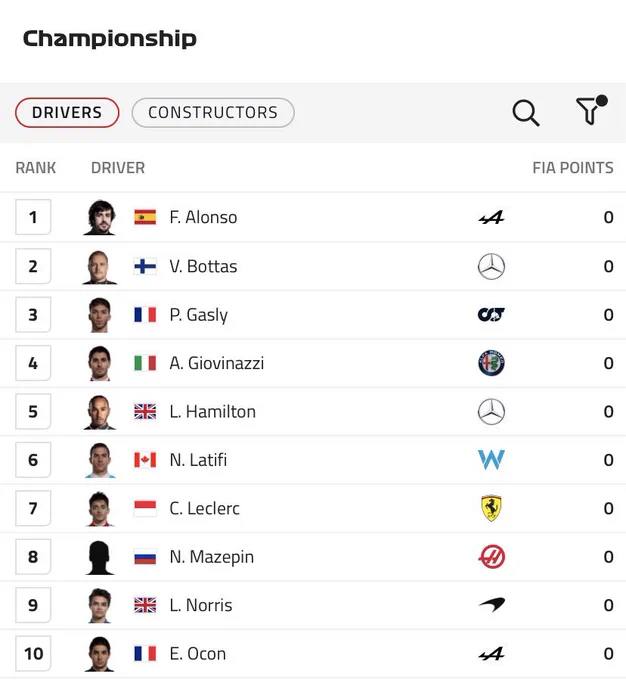The width and height of the screenshot is (626, 680).
Task: Select the Drivers tab
Action: coord(67,113)
